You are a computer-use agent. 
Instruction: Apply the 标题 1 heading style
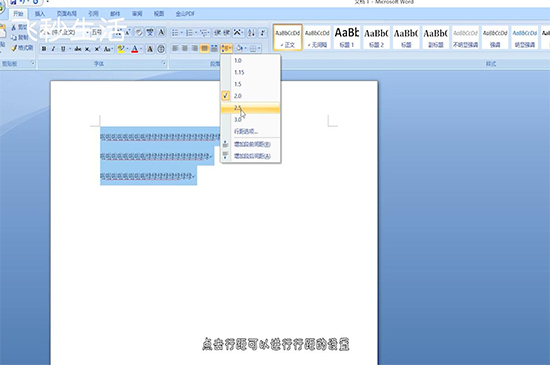tap(347, 37)
